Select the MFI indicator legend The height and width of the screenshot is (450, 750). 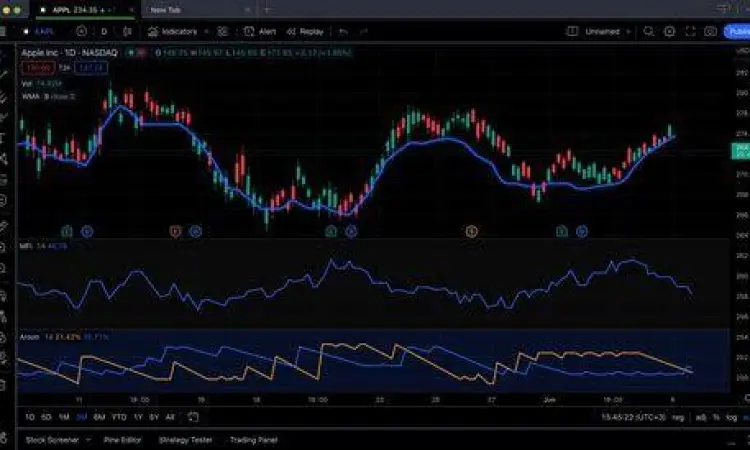tap(44, 246)
